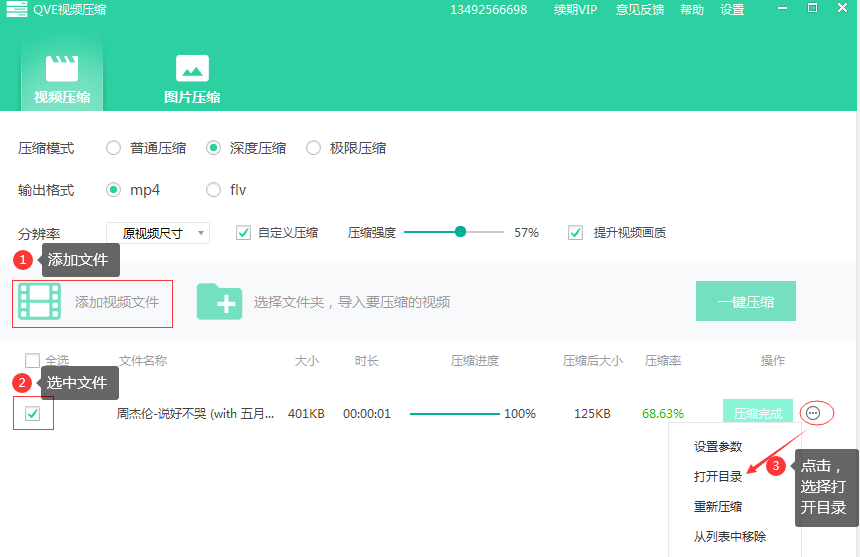
Task: Click the 100% compression progress bar
Action: [x=455, y=414]
